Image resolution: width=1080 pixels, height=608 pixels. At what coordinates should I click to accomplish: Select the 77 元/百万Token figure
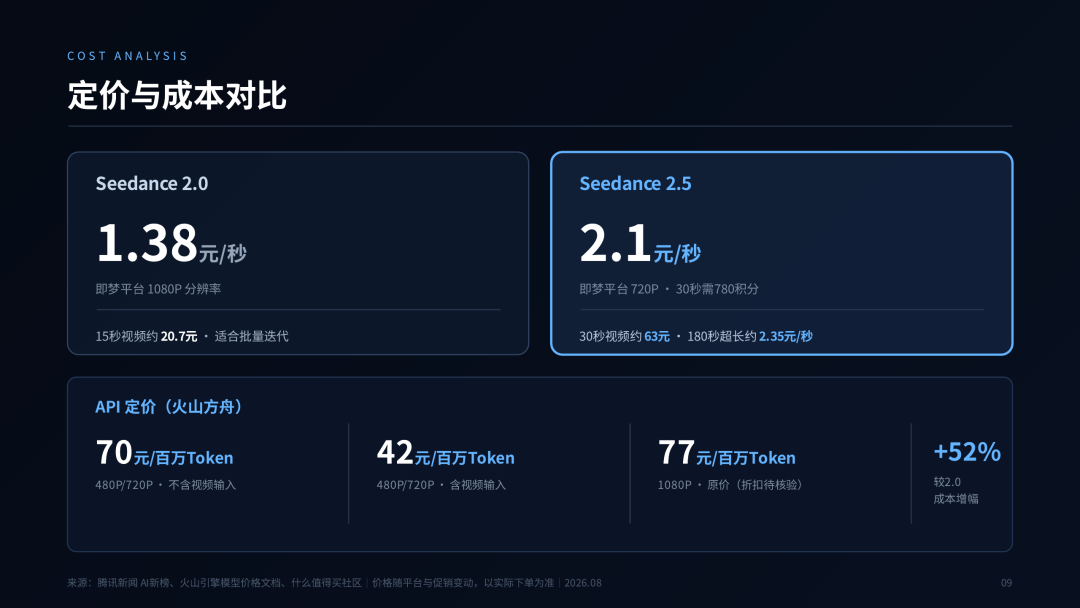click(727, 453)
